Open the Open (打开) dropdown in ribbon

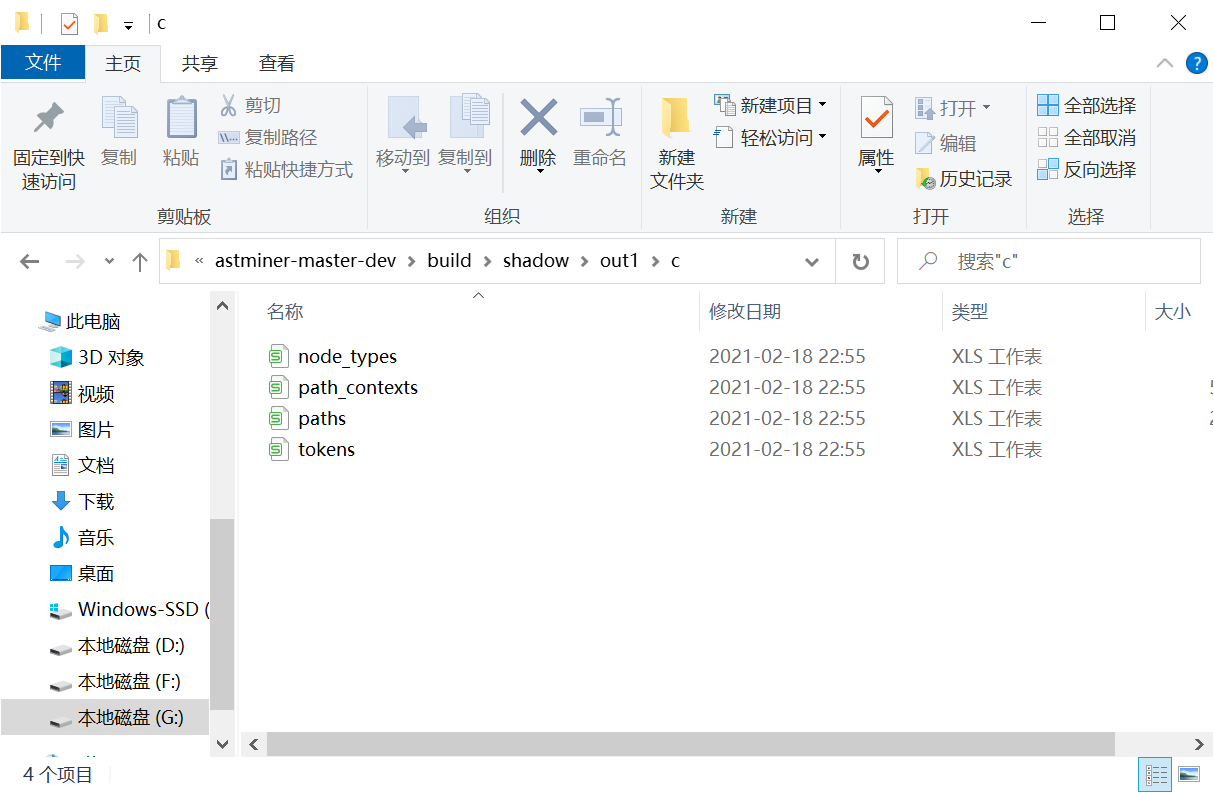click(x=953, y=107)
